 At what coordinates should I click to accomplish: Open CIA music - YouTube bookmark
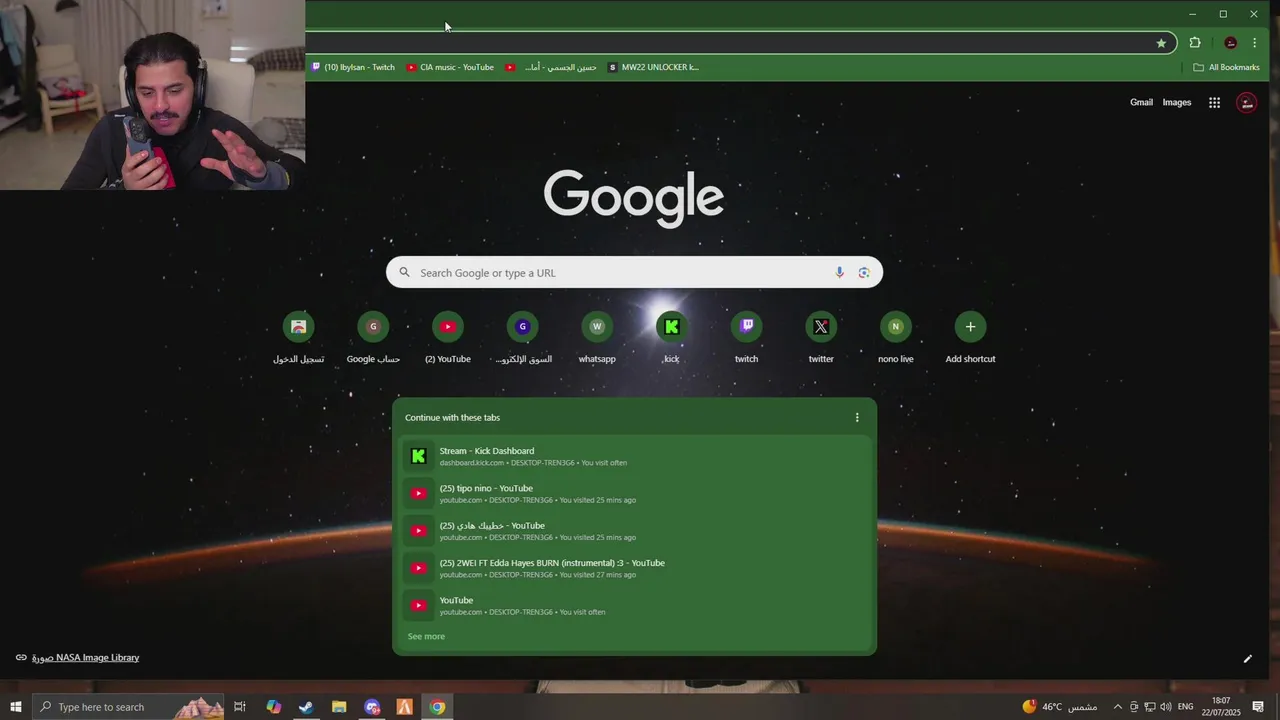450,67
